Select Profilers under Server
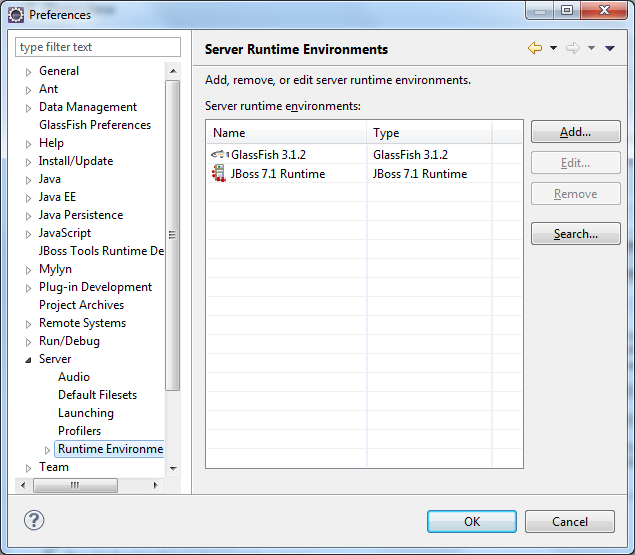The image size is (635, 555). pos(79,431)
